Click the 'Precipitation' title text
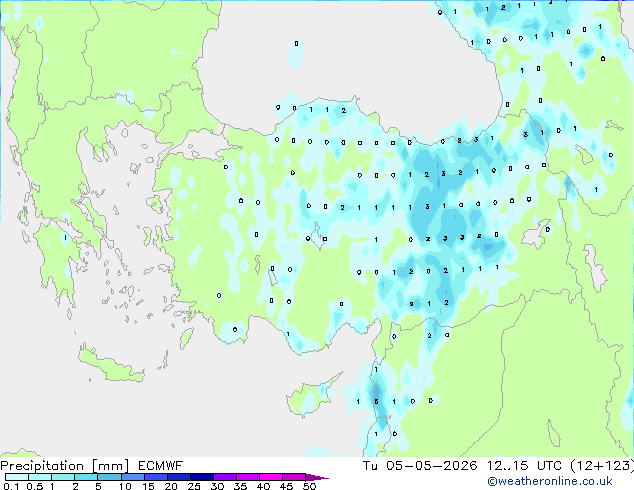The height and width of the screenshot is (490, 634). [42, 466]
